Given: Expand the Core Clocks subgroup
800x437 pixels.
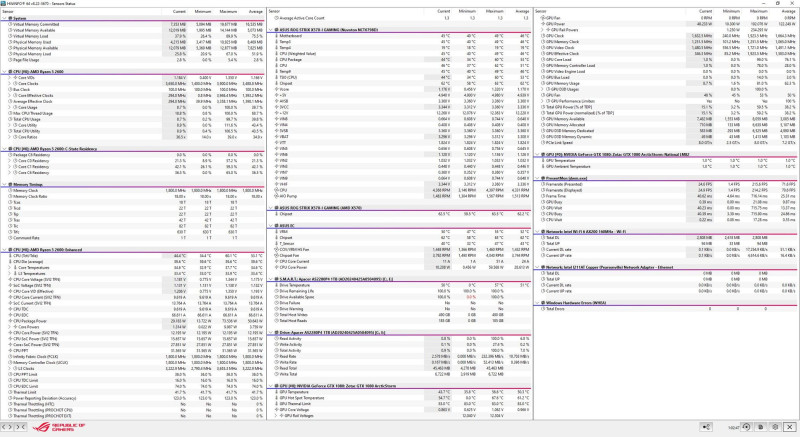Looking at the screenshot, I should 10,83.
